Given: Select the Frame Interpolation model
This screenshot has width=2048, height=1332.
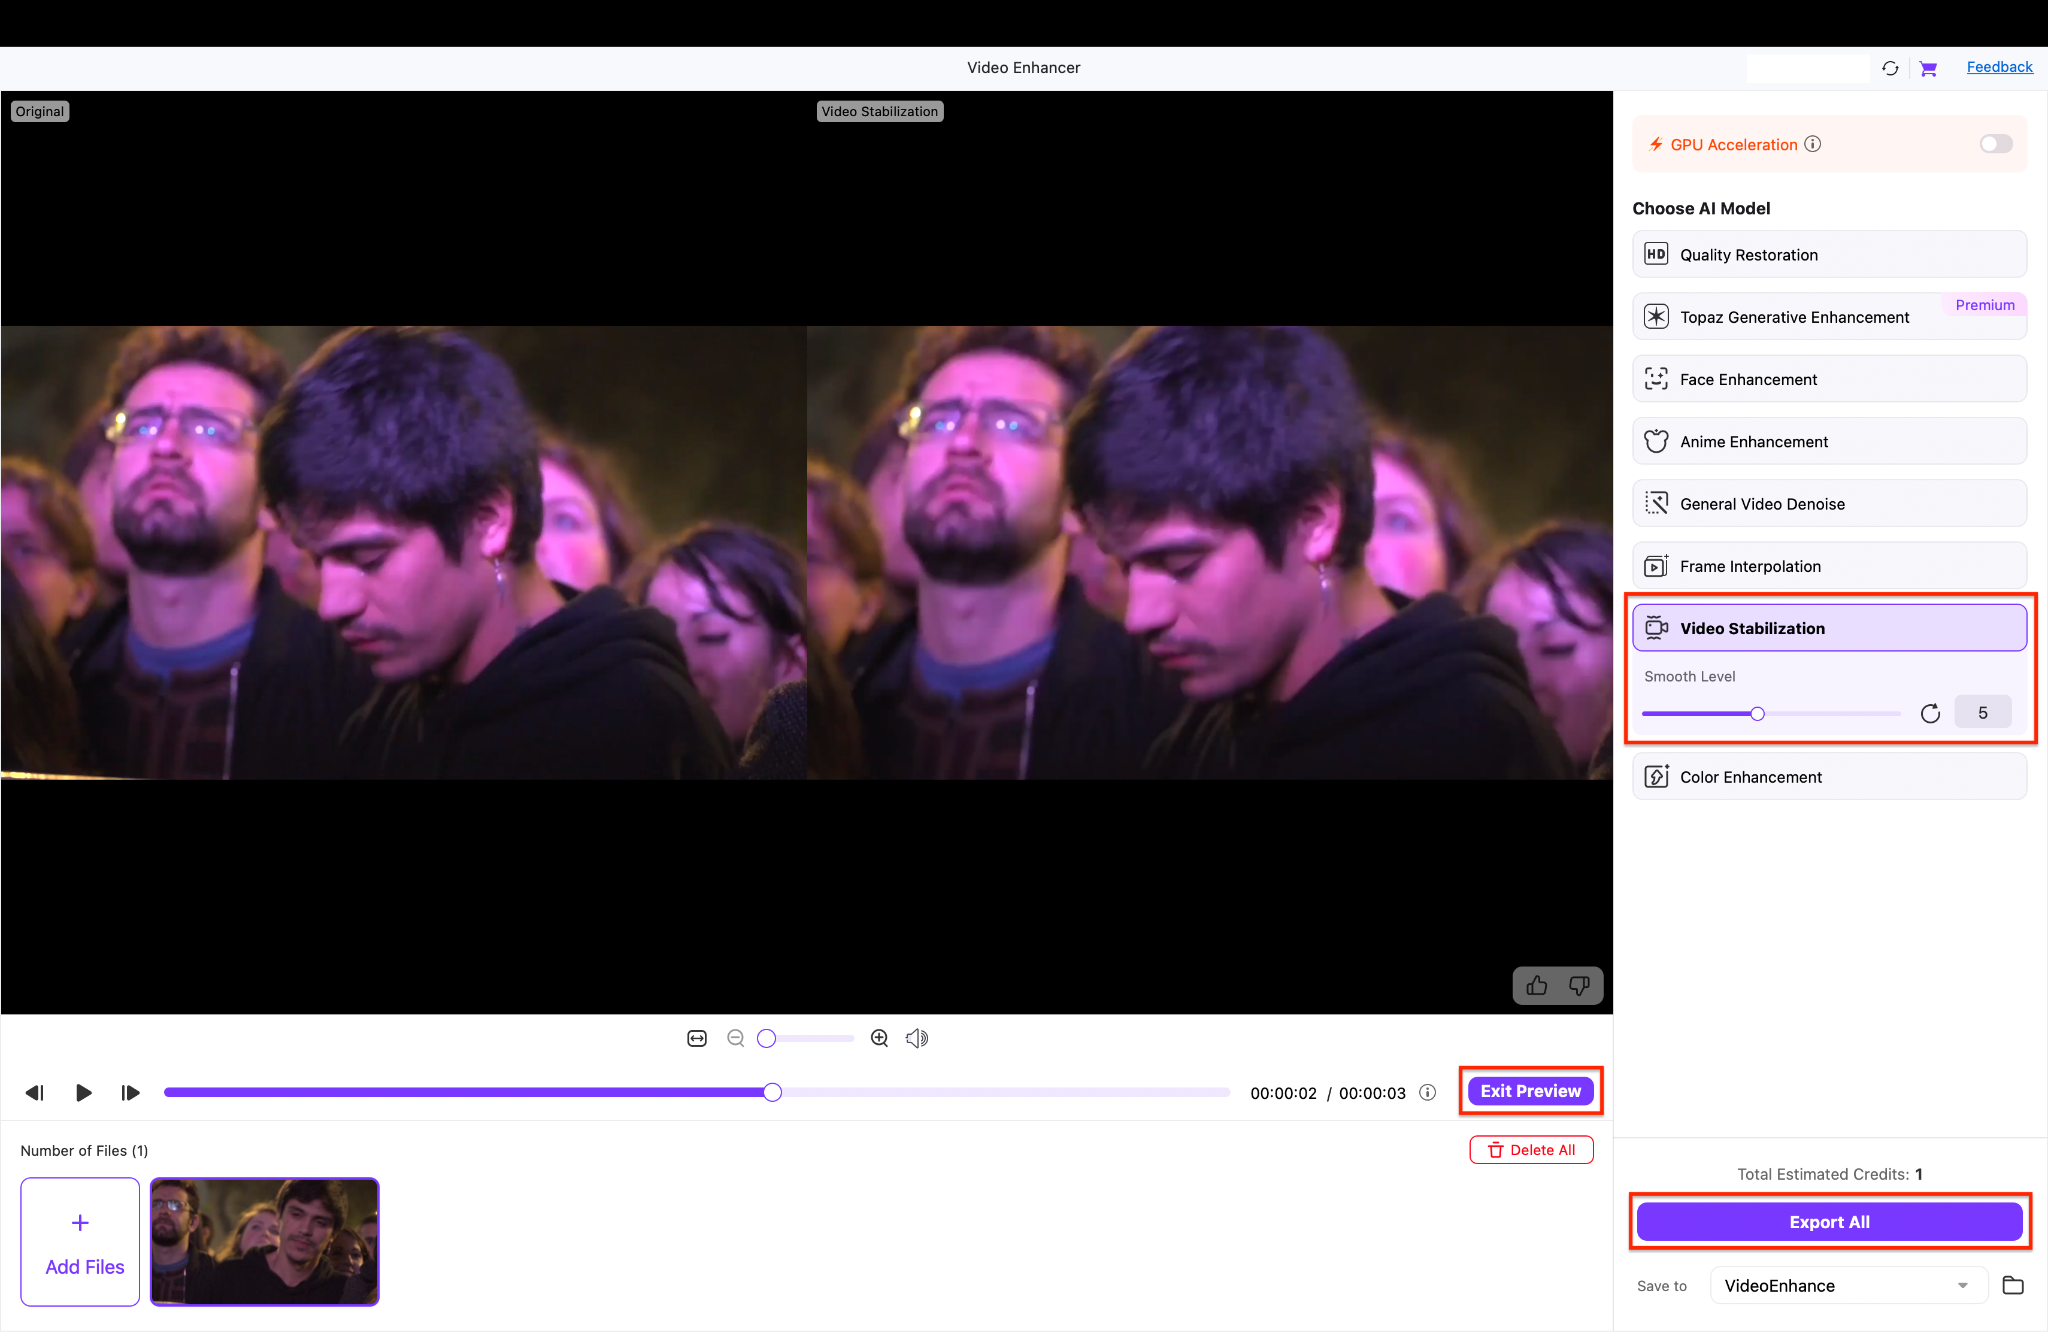Looking at the screenshot, I should click(1828, 565).
